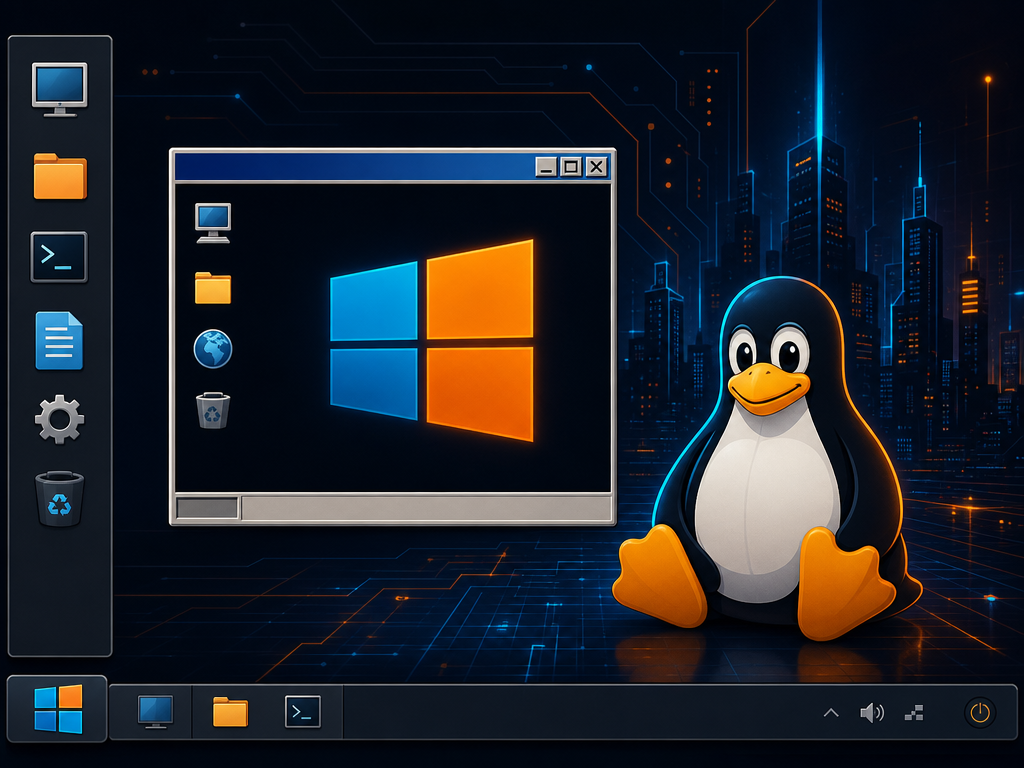Expand the hidden tray icons chevron

coord(831,712)
